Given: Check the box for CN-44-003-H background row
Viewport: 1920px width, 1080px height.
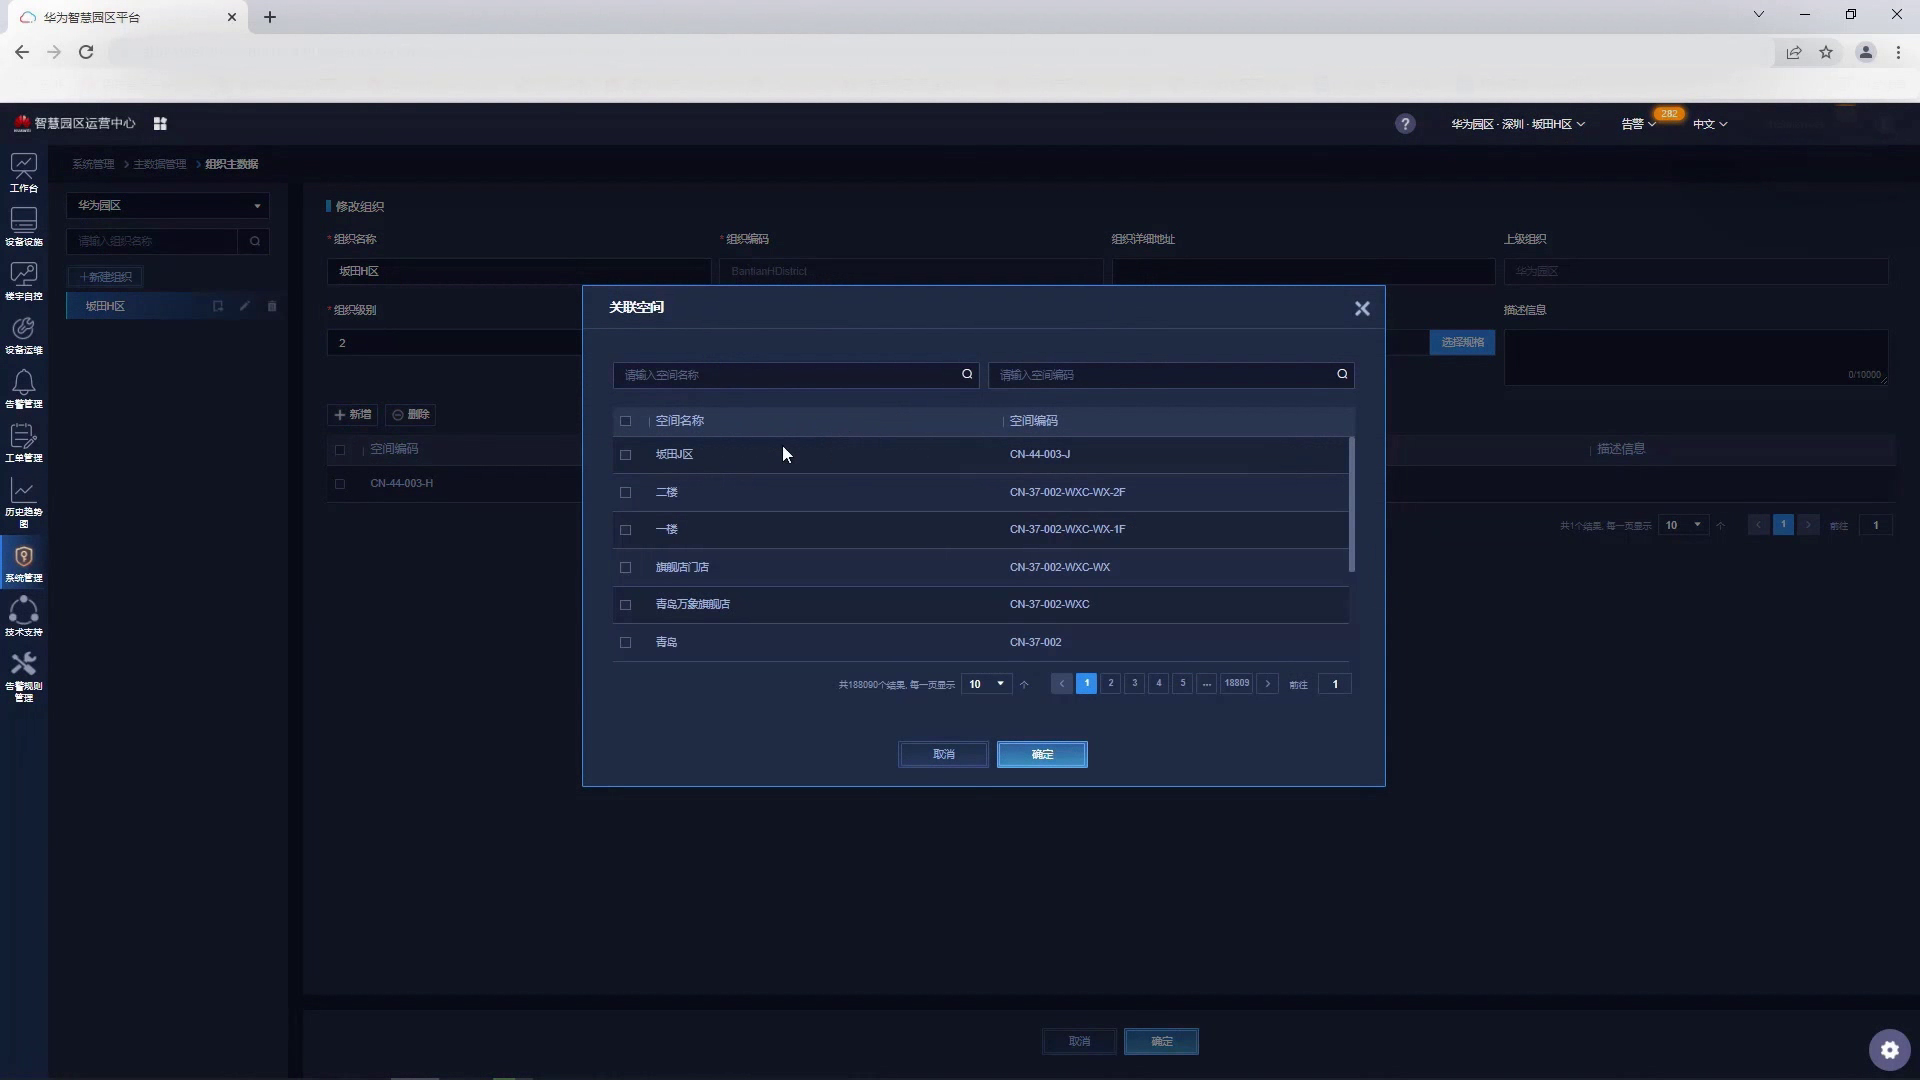Looking at the screenshot, I should point(340,484).
